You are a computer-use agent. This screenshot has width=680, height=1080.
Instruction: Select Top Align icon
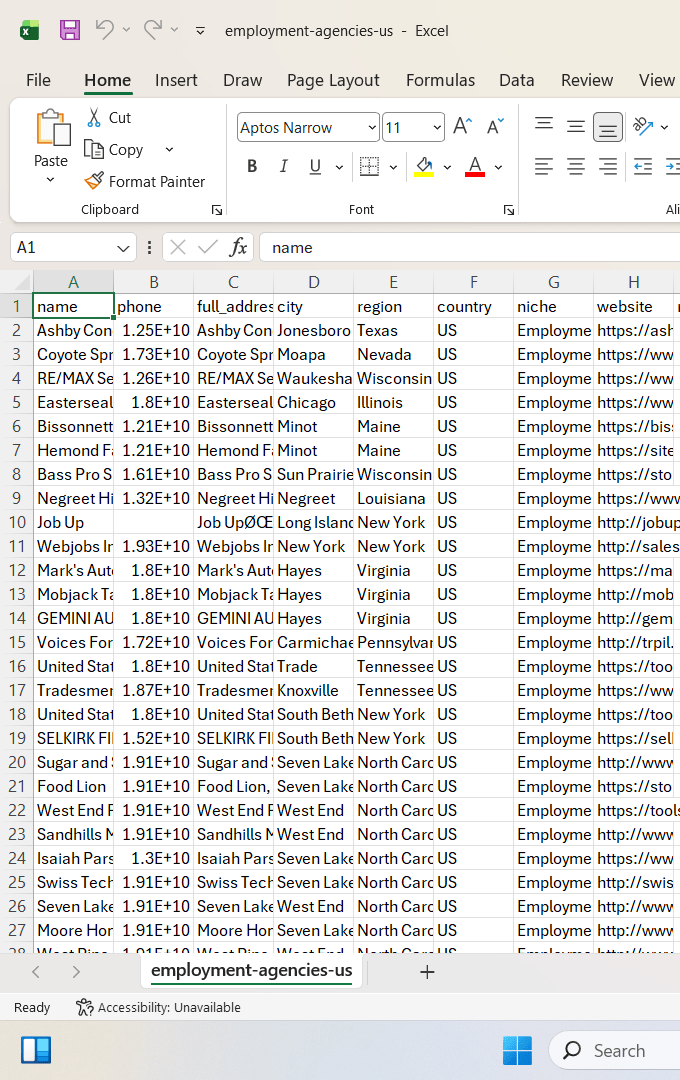click(544, 125)
